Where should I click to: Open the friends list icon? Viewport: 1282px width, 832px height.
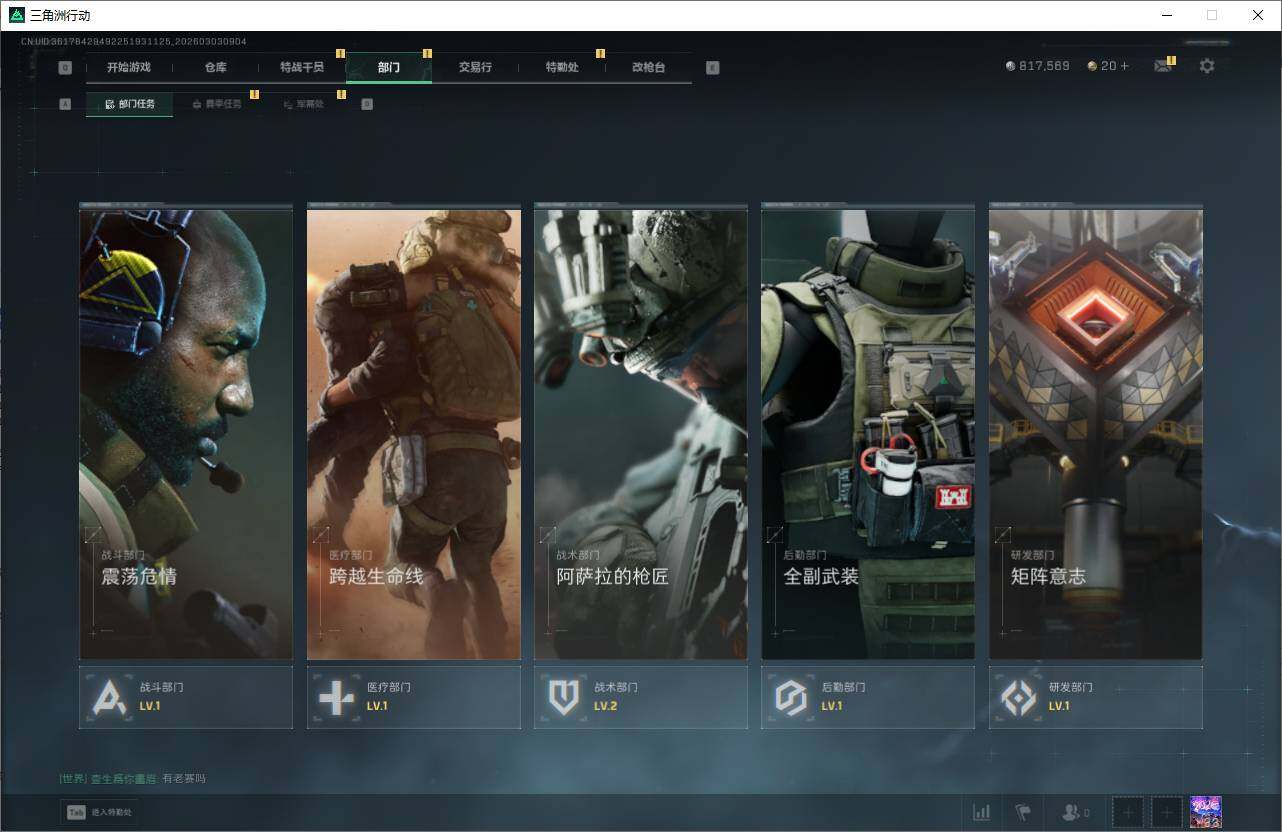(1073, 812)
